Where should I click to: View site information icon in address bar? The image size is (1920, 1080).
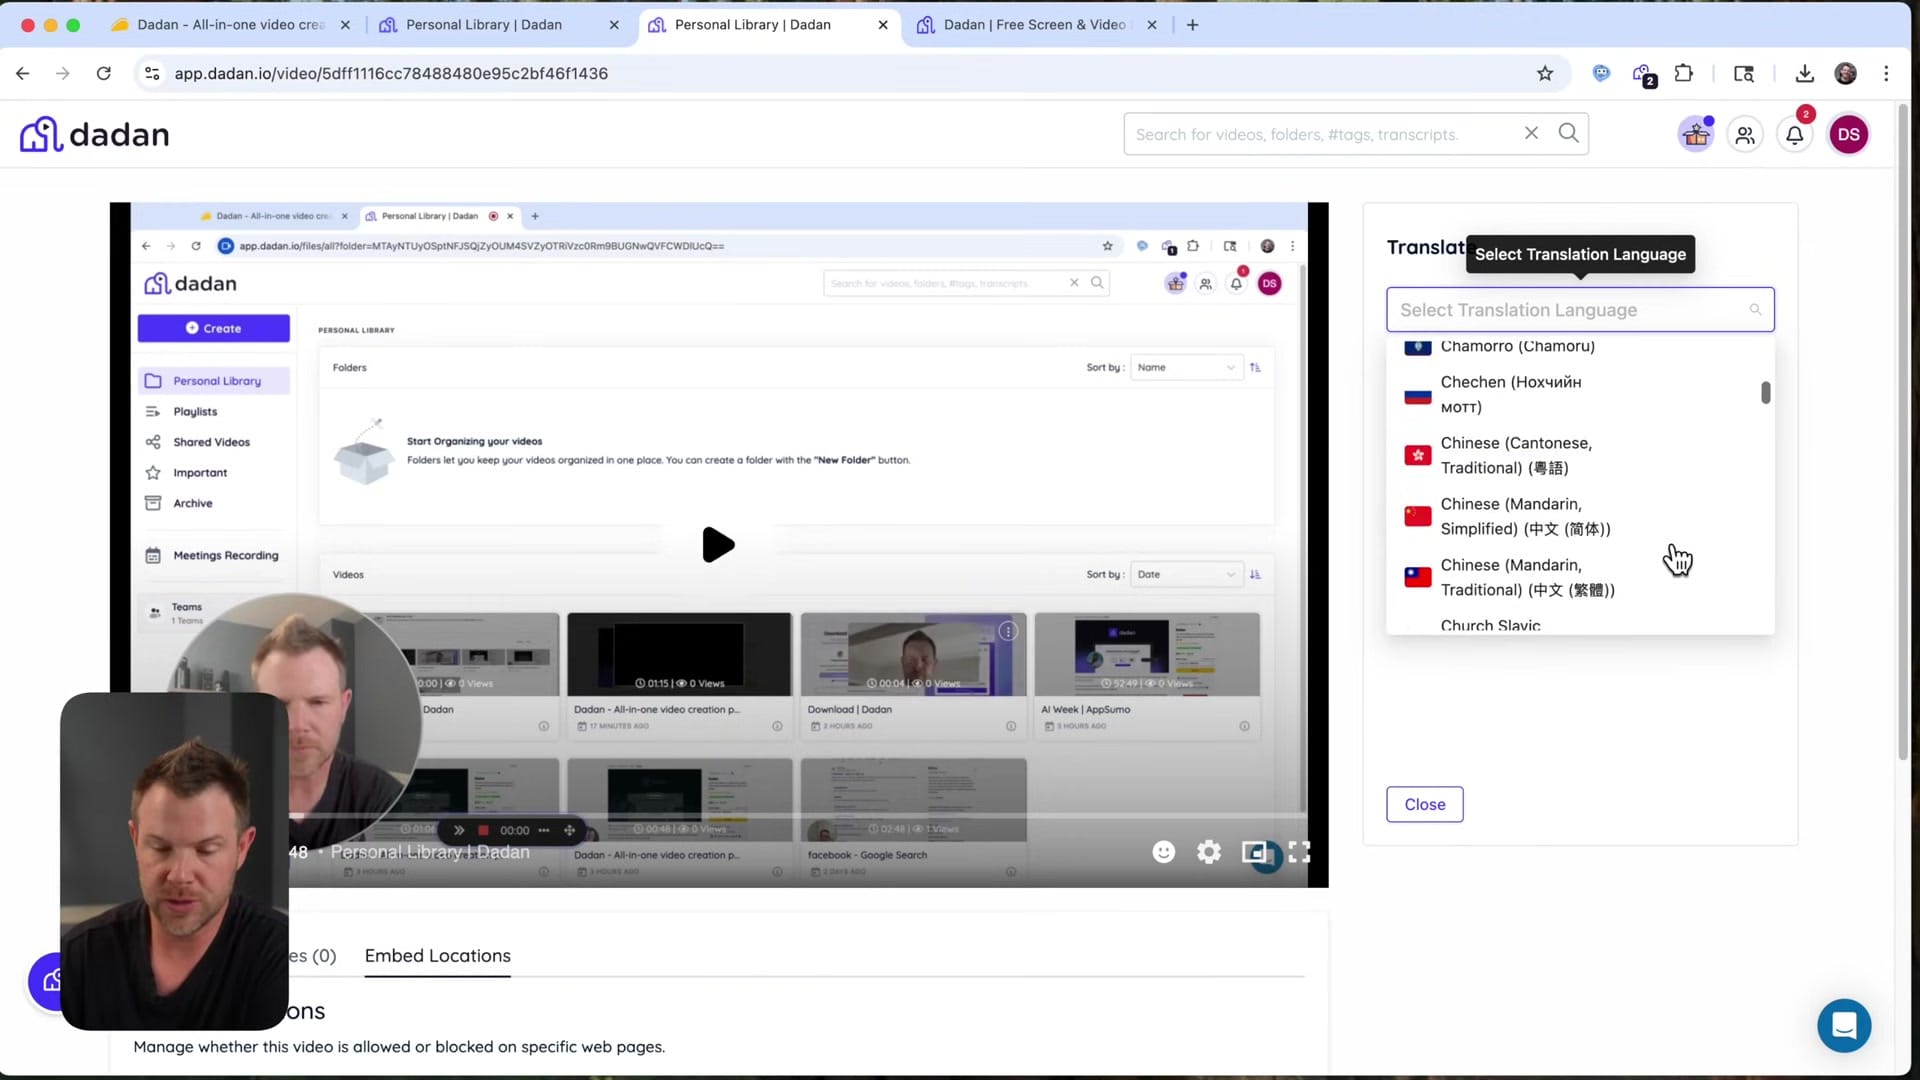tap(152, 73)
